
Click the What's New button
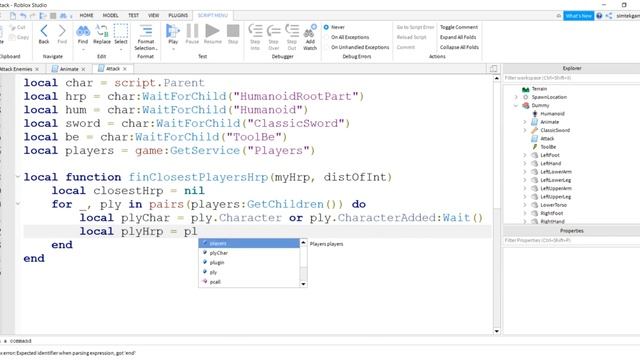578,16
